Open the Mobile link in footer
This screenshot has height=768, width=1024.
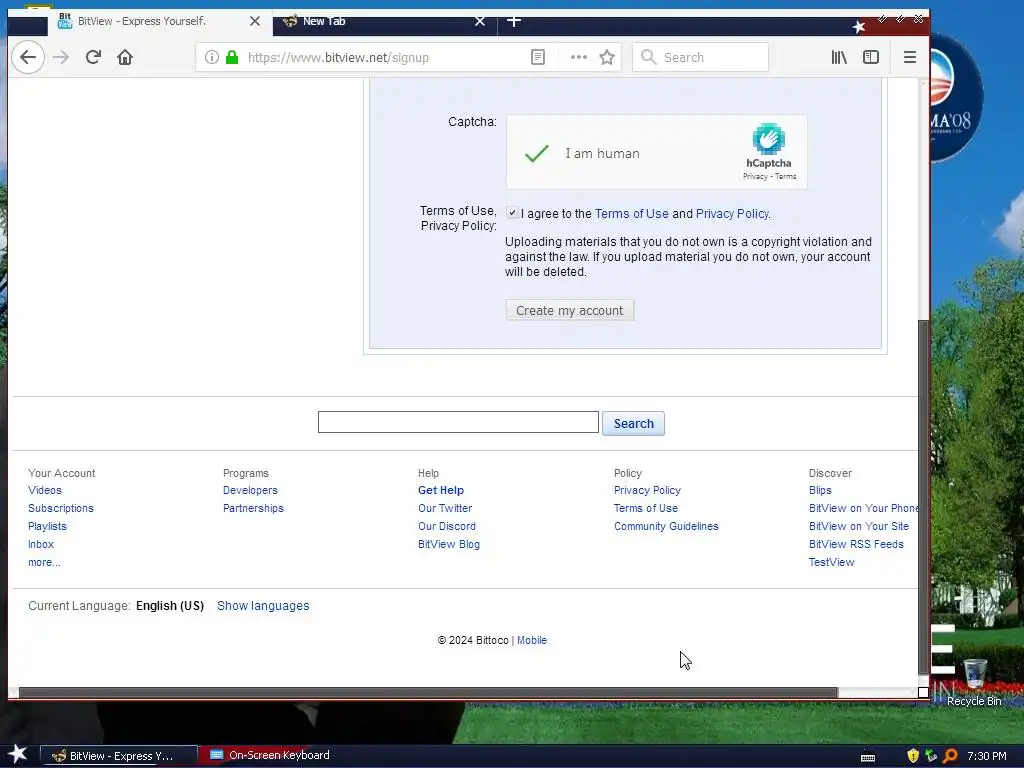[532, 640]
